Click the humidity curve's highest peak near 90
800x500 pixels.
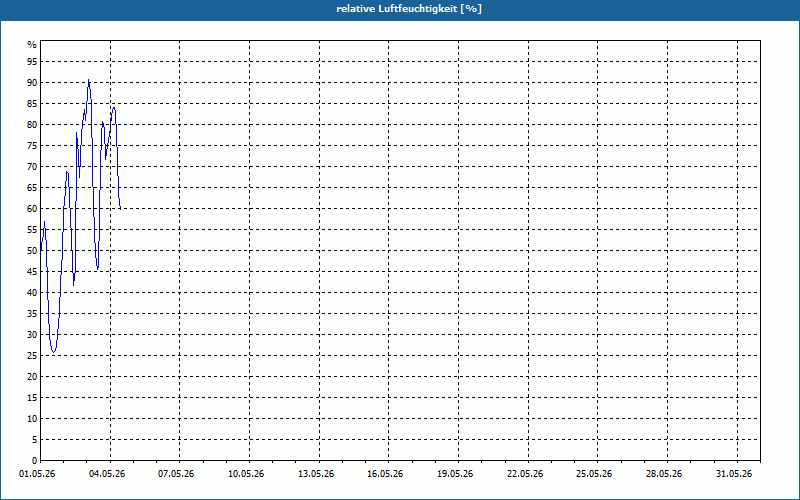88,80
